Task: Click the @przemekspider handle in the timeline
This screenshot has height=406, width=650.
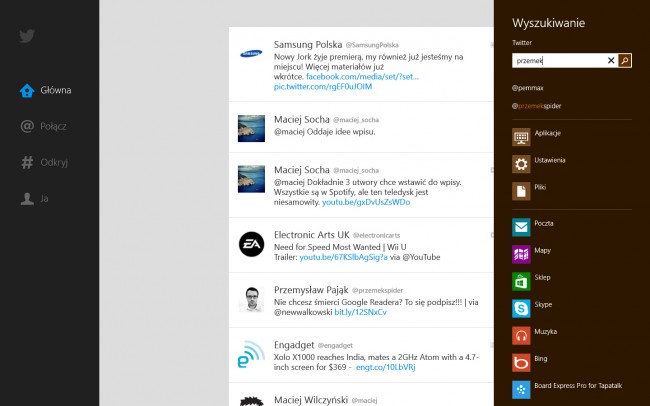Action: tap(377, 291)
